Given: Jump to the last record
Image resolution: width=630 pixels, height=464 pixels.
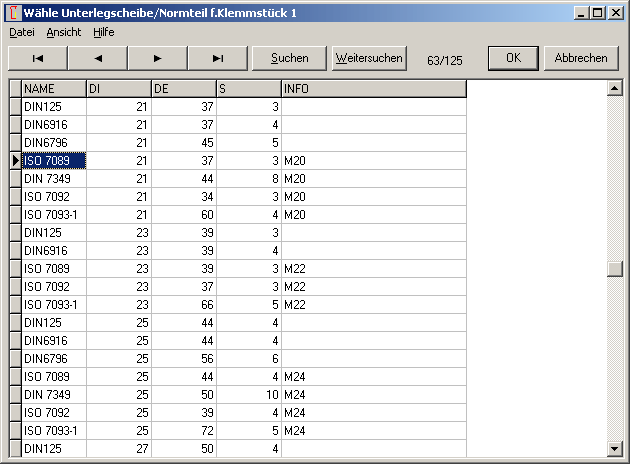Looking at the screenshot, I should [x=217, y=58].
